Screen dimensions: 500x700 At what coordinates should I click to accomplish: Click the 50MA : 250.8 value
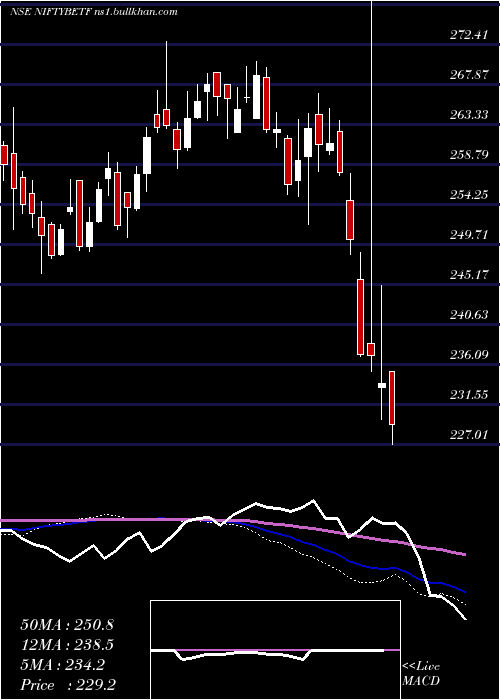click(67, 625)
